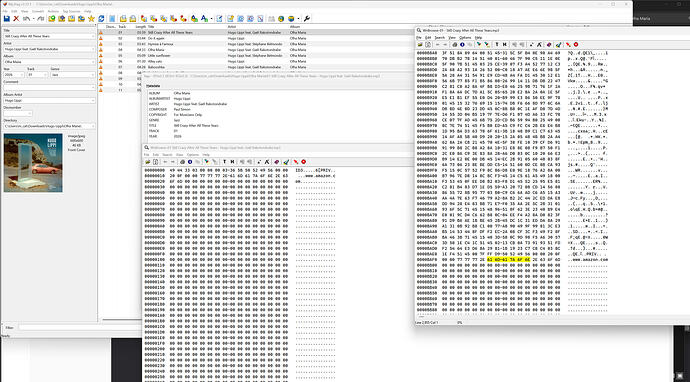The height and width of the screenshot is (382, 690).
Task: Open Mp3tag options with wrench icon
Action: 307,18
